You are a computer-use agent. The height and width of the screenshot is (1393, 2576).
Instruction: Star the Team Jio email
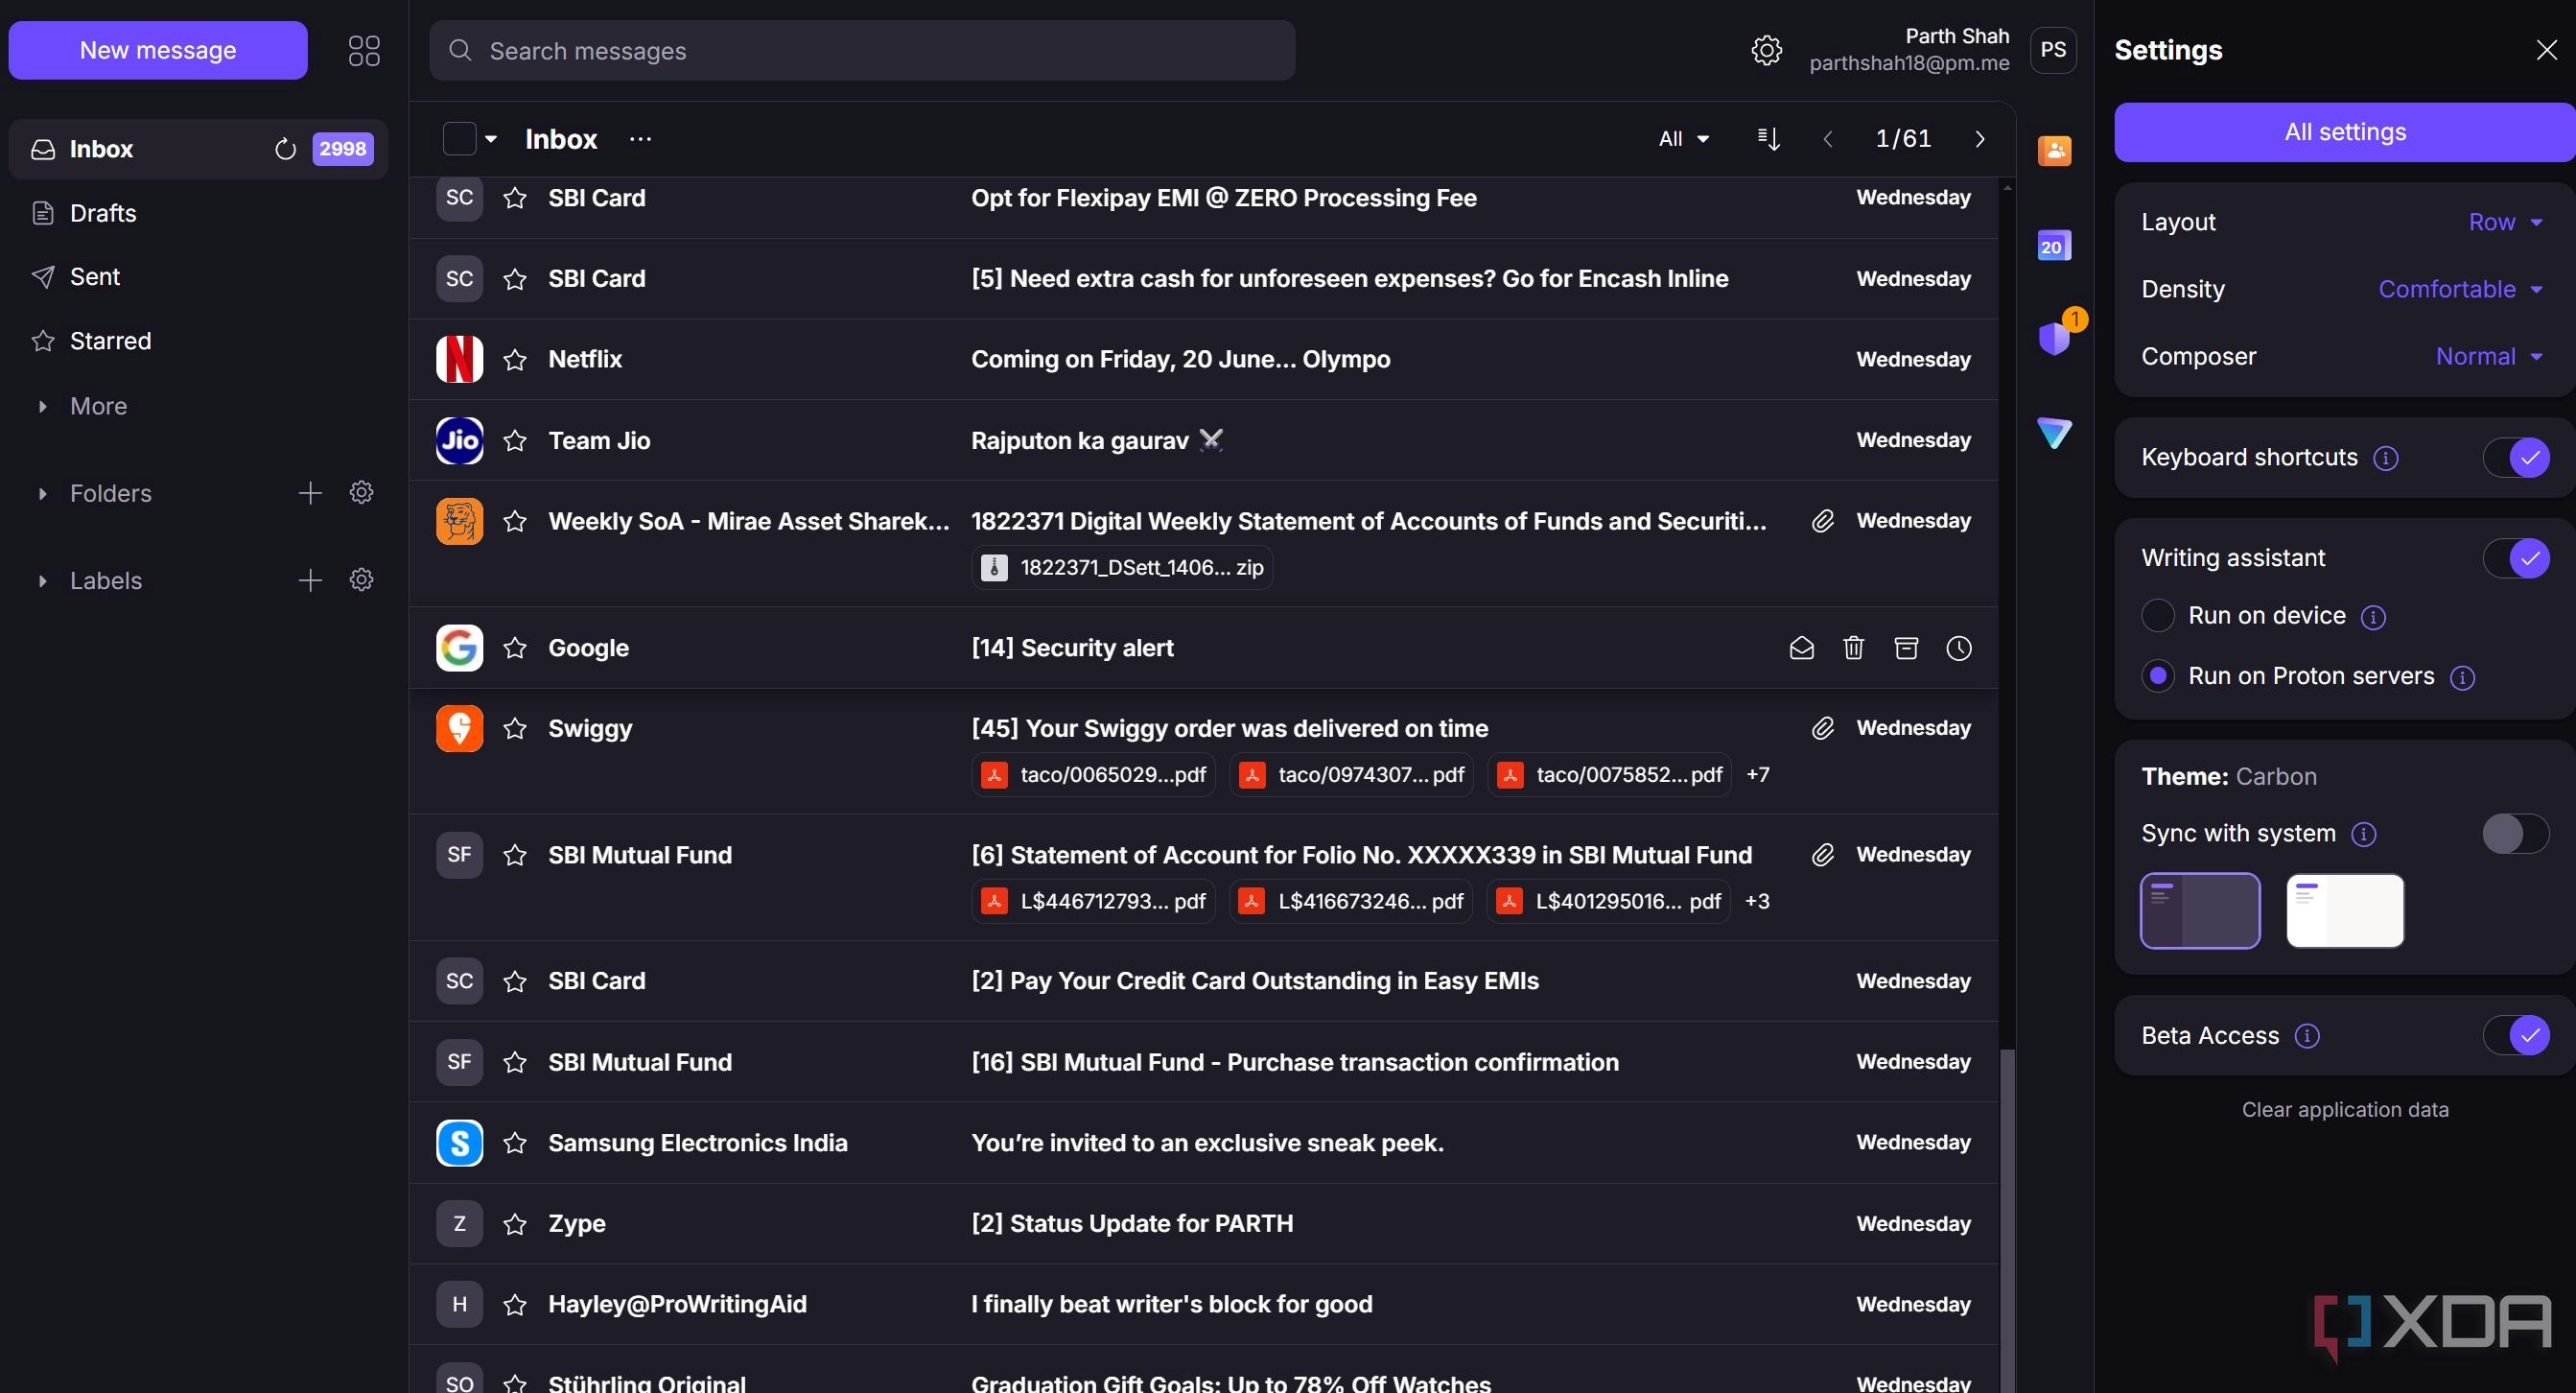tap(515, 441)
